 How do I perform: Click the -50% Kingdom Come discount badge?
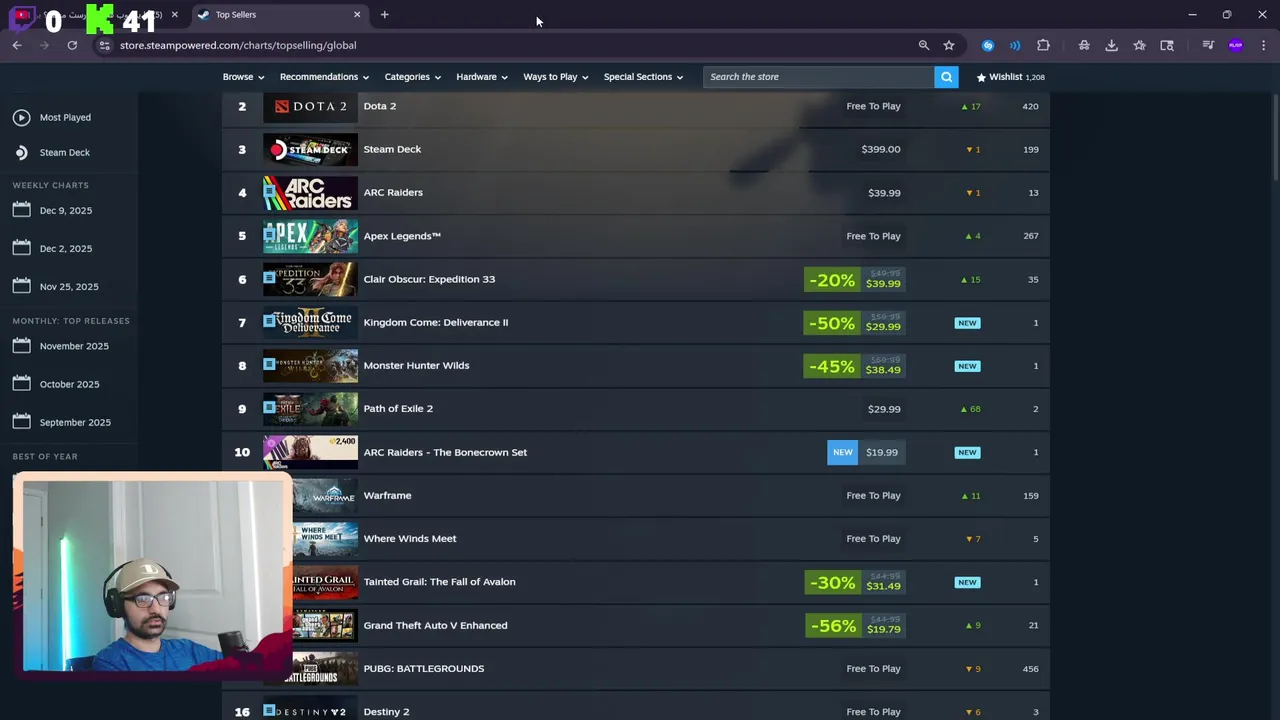coord(832,323)
